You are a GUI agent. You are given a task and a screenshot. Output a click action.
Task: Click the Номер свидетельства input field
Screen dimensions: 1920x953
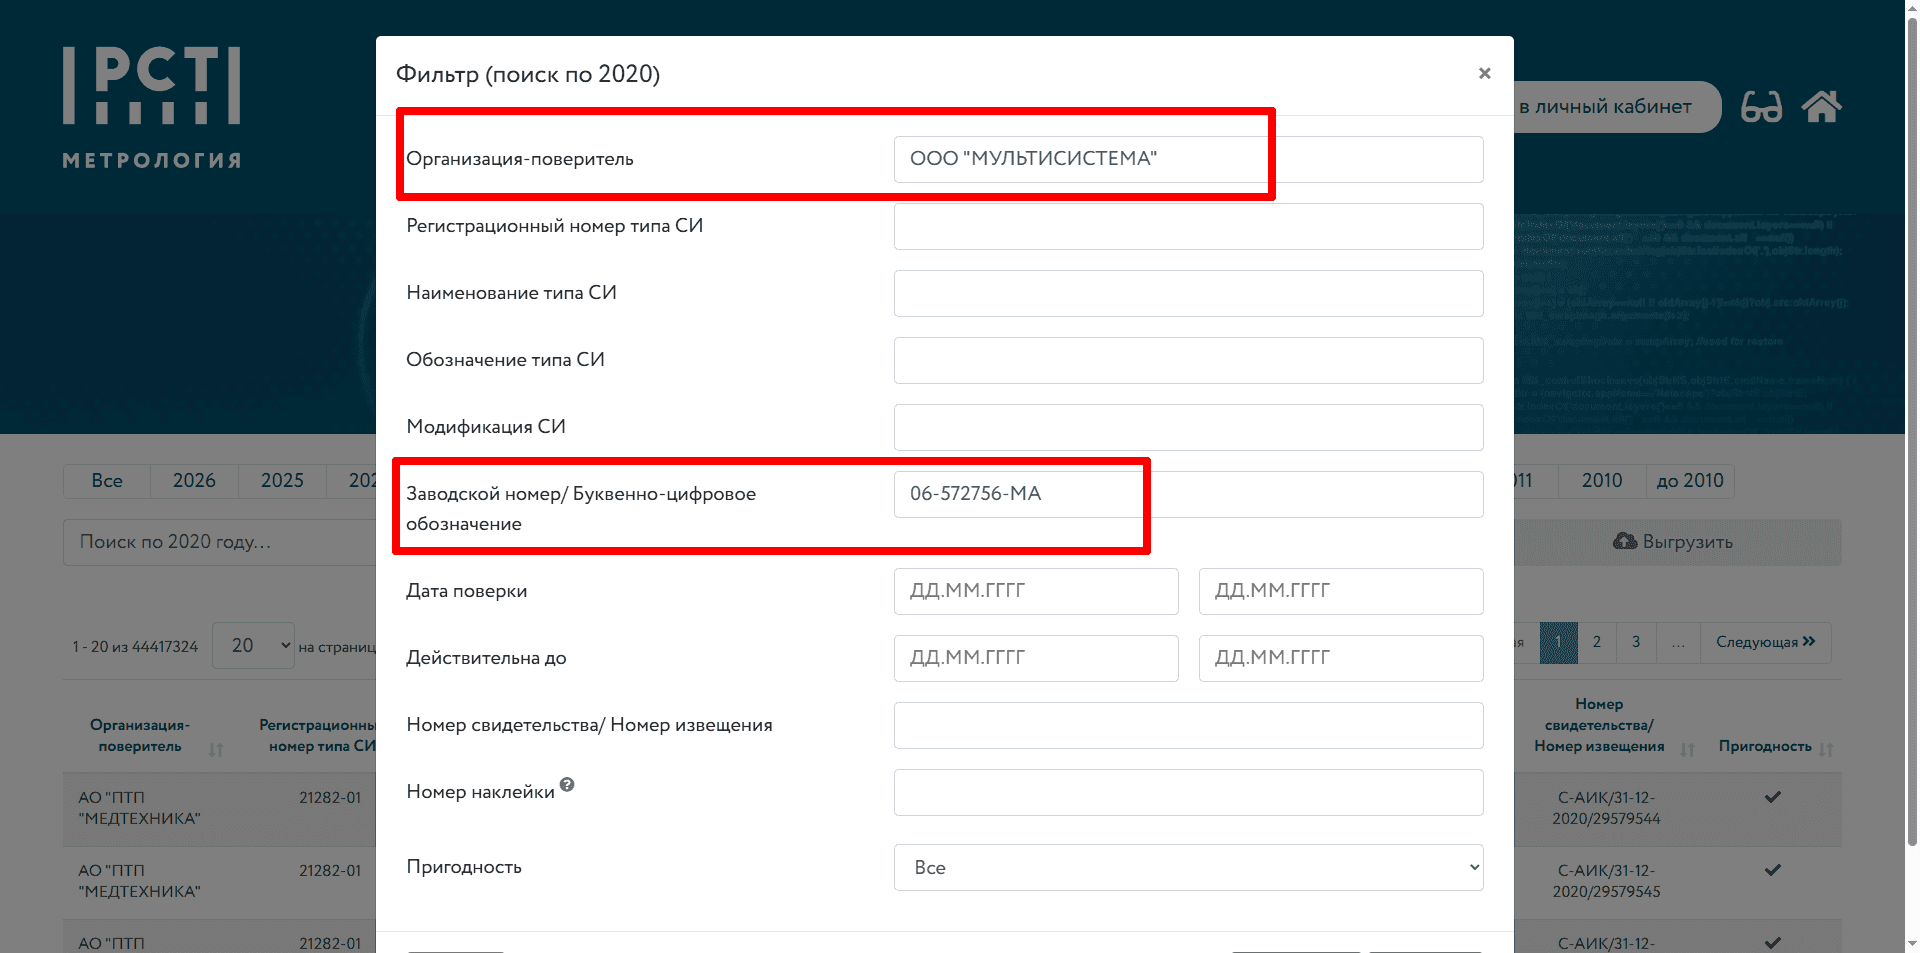1188,726
